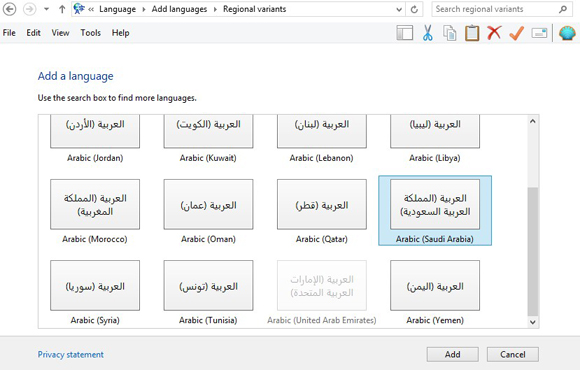Select Arabic (Syria) tile
580x370 pixels.
(x=95, y=292)
